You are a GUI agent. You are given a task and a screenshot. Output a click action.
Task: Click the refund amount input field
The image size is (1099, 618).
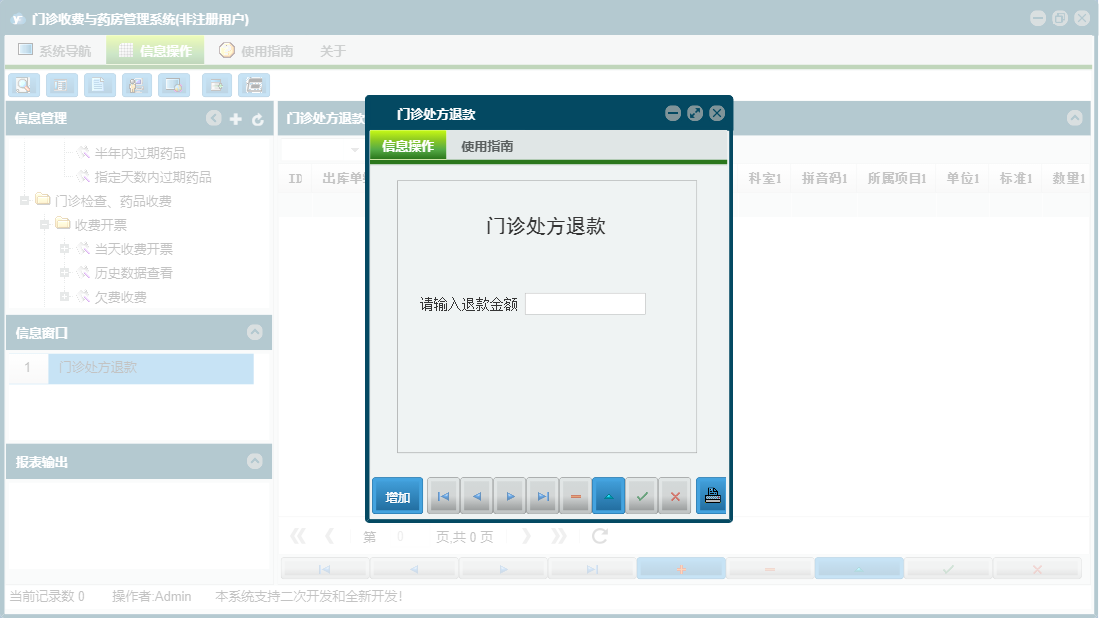click(x=586, y=303)
